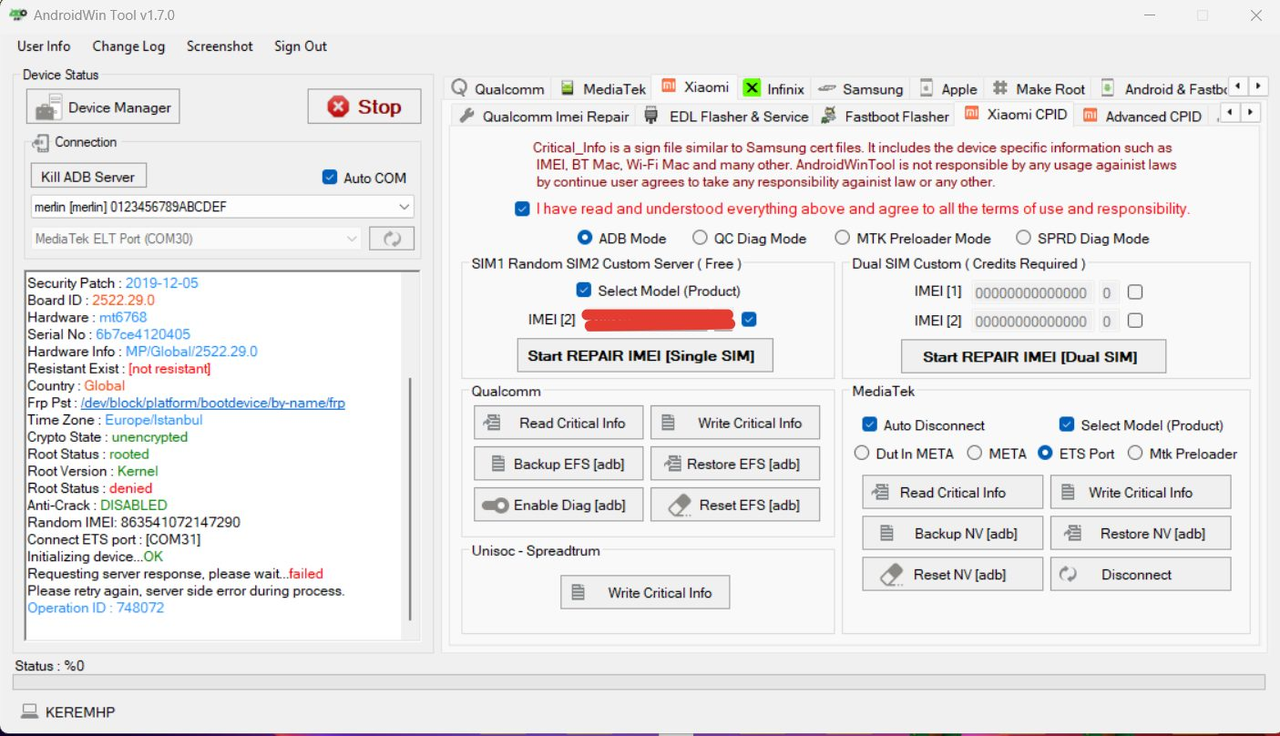The width and height of the screenshot is (1280, 736).
Task: Select ADB Mode radio button
Action: point(585,238)
